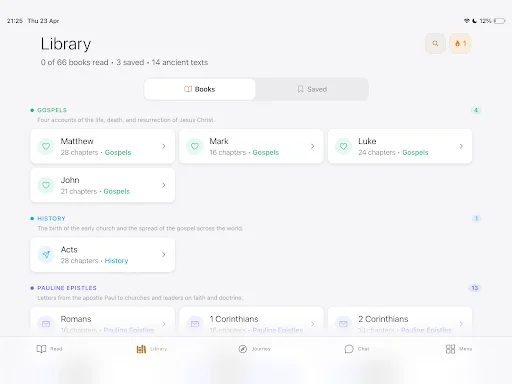Open Mark via its chevron arrow
Screen dimensions: 512x384
coord(312,146)
